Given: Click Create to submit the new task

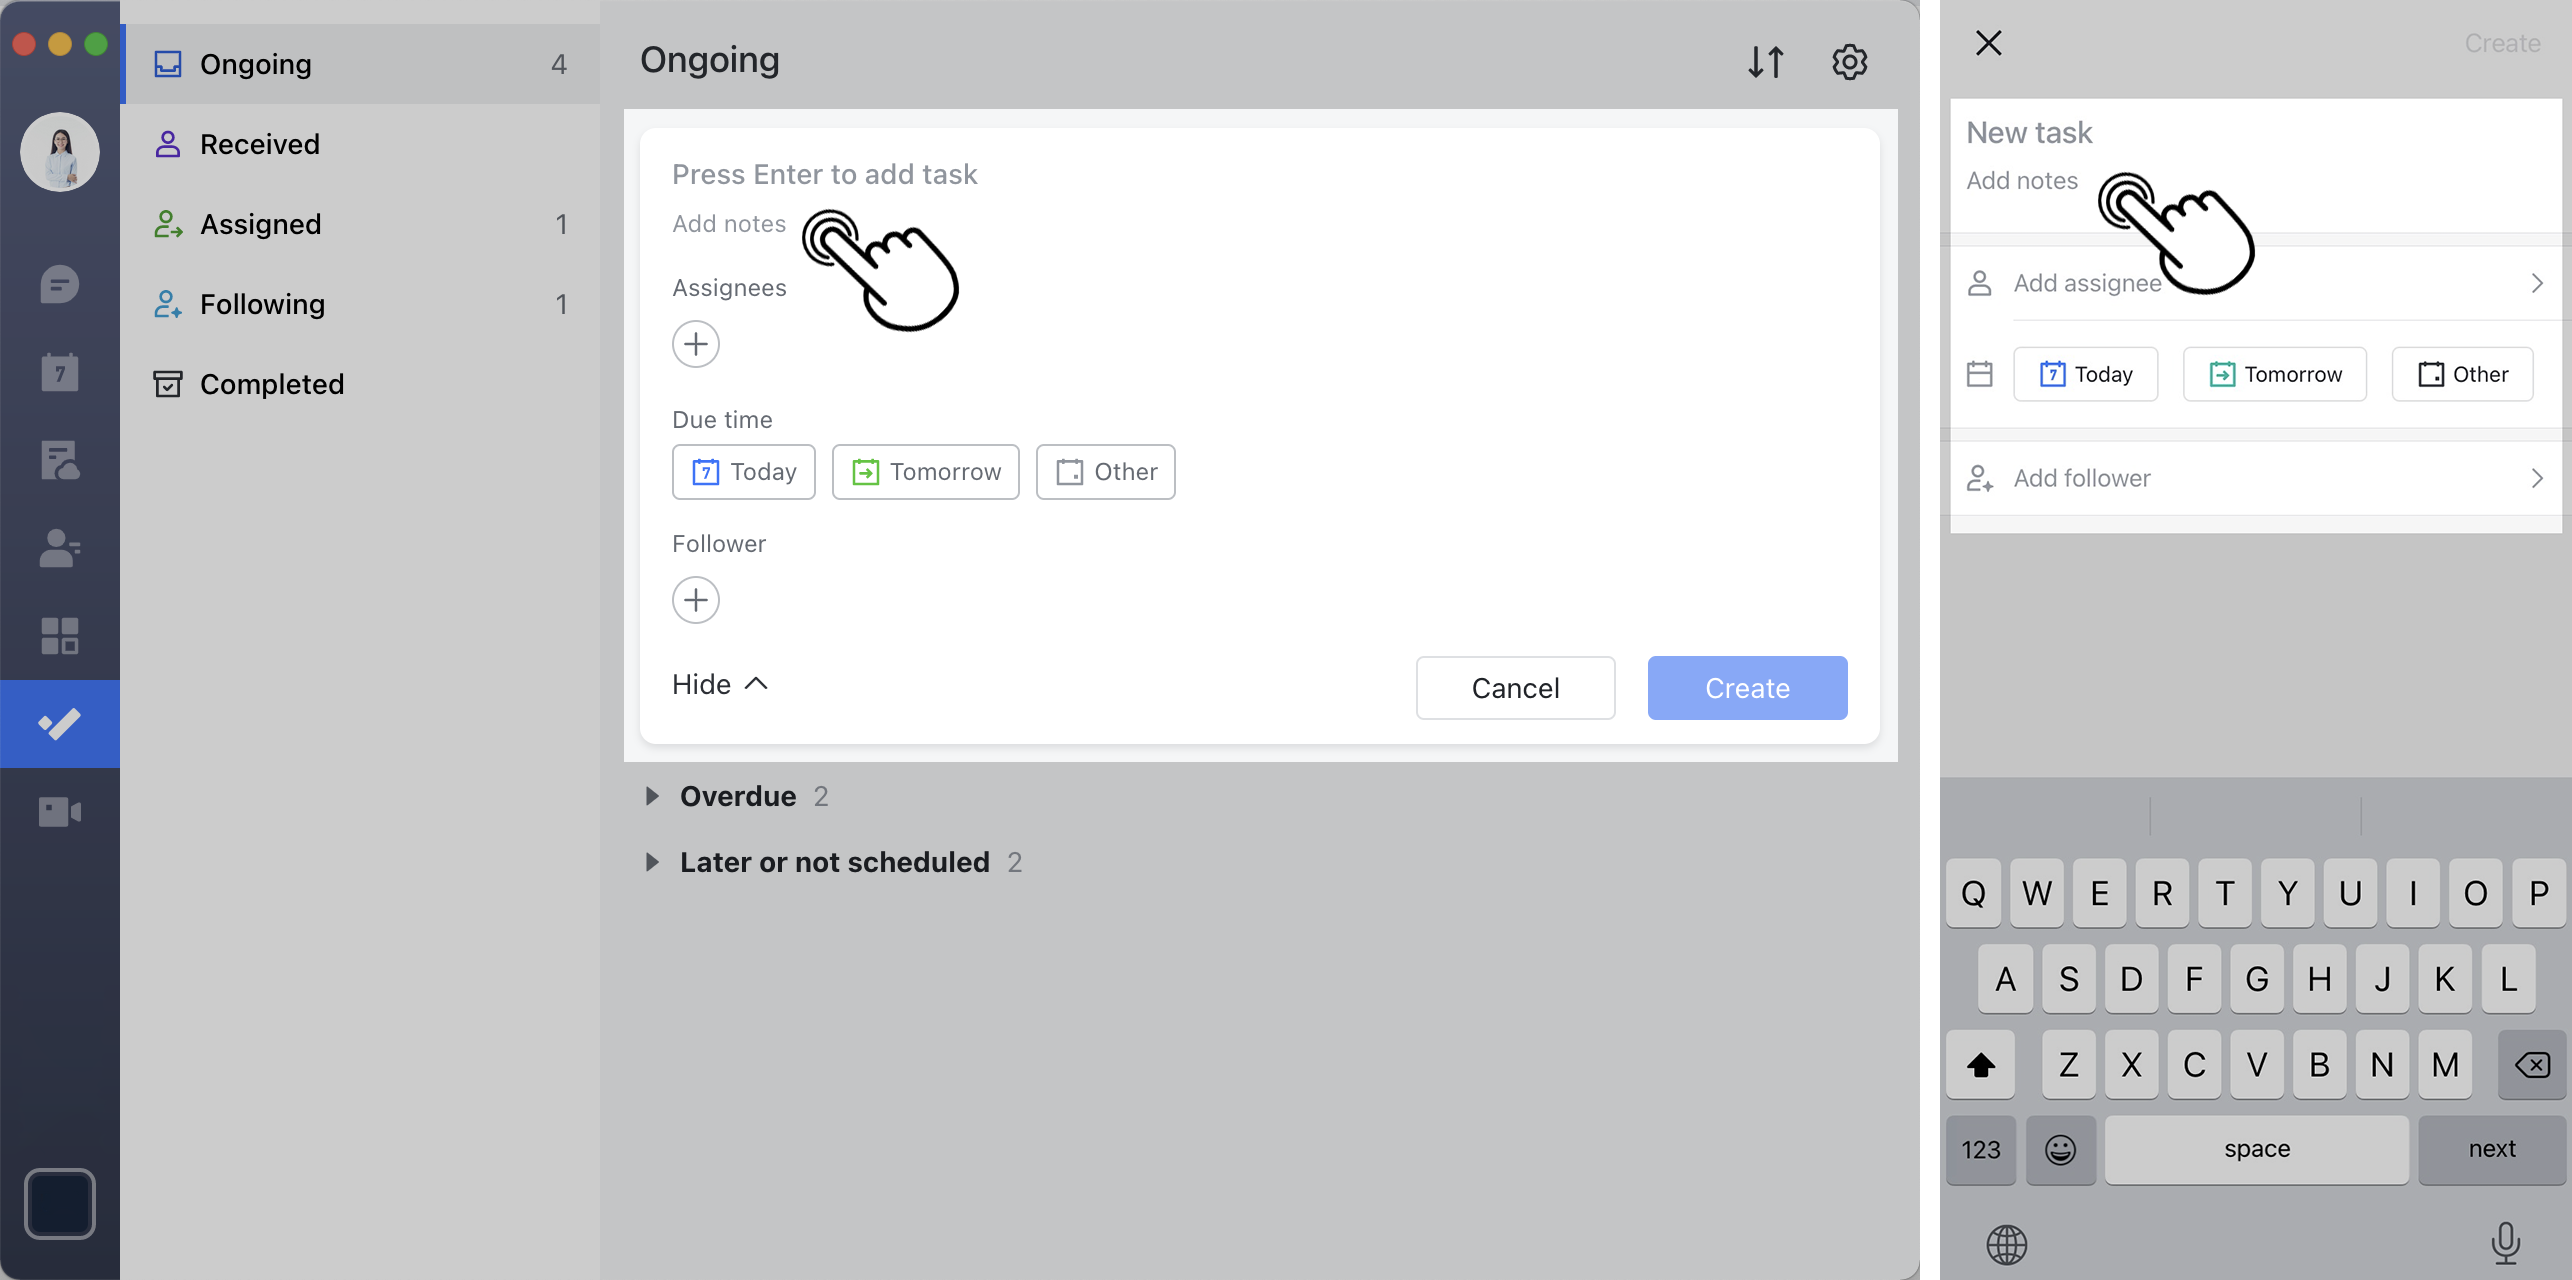Looking at the screenshot, I should click(x=1747, y=688).
